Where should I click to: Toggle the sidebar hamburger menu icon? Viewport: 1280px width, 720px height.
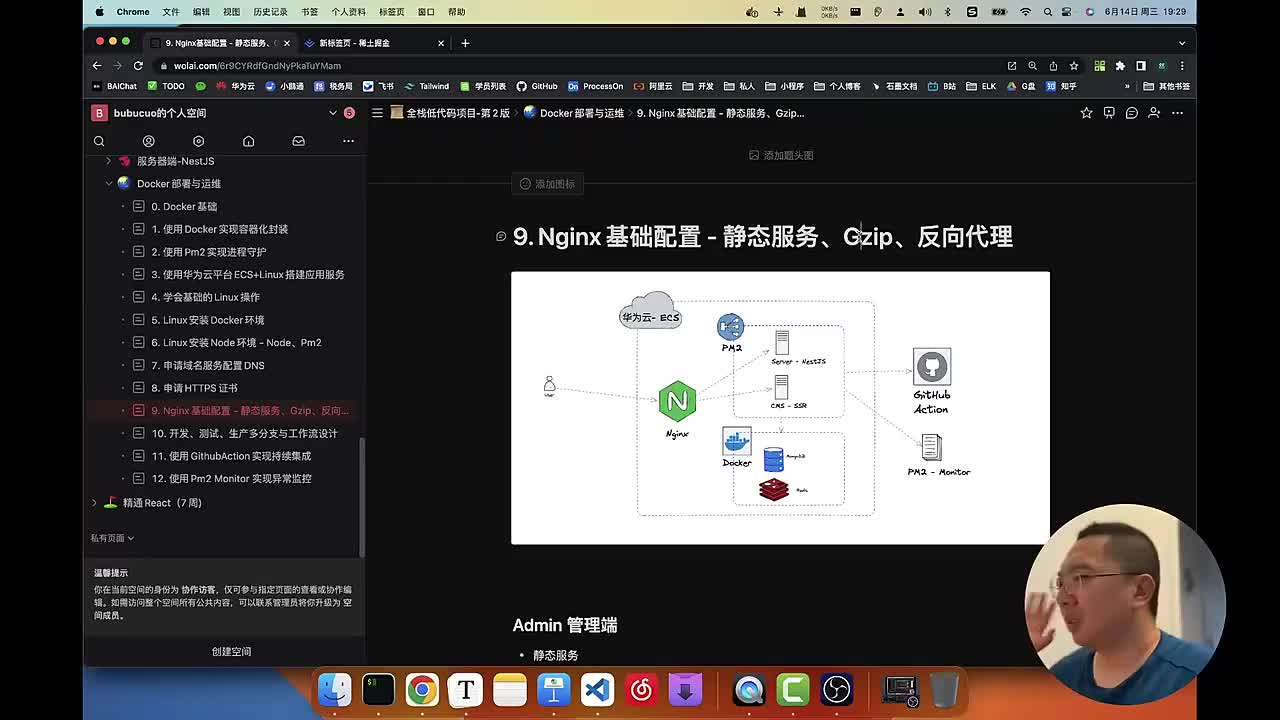(377, 113)
